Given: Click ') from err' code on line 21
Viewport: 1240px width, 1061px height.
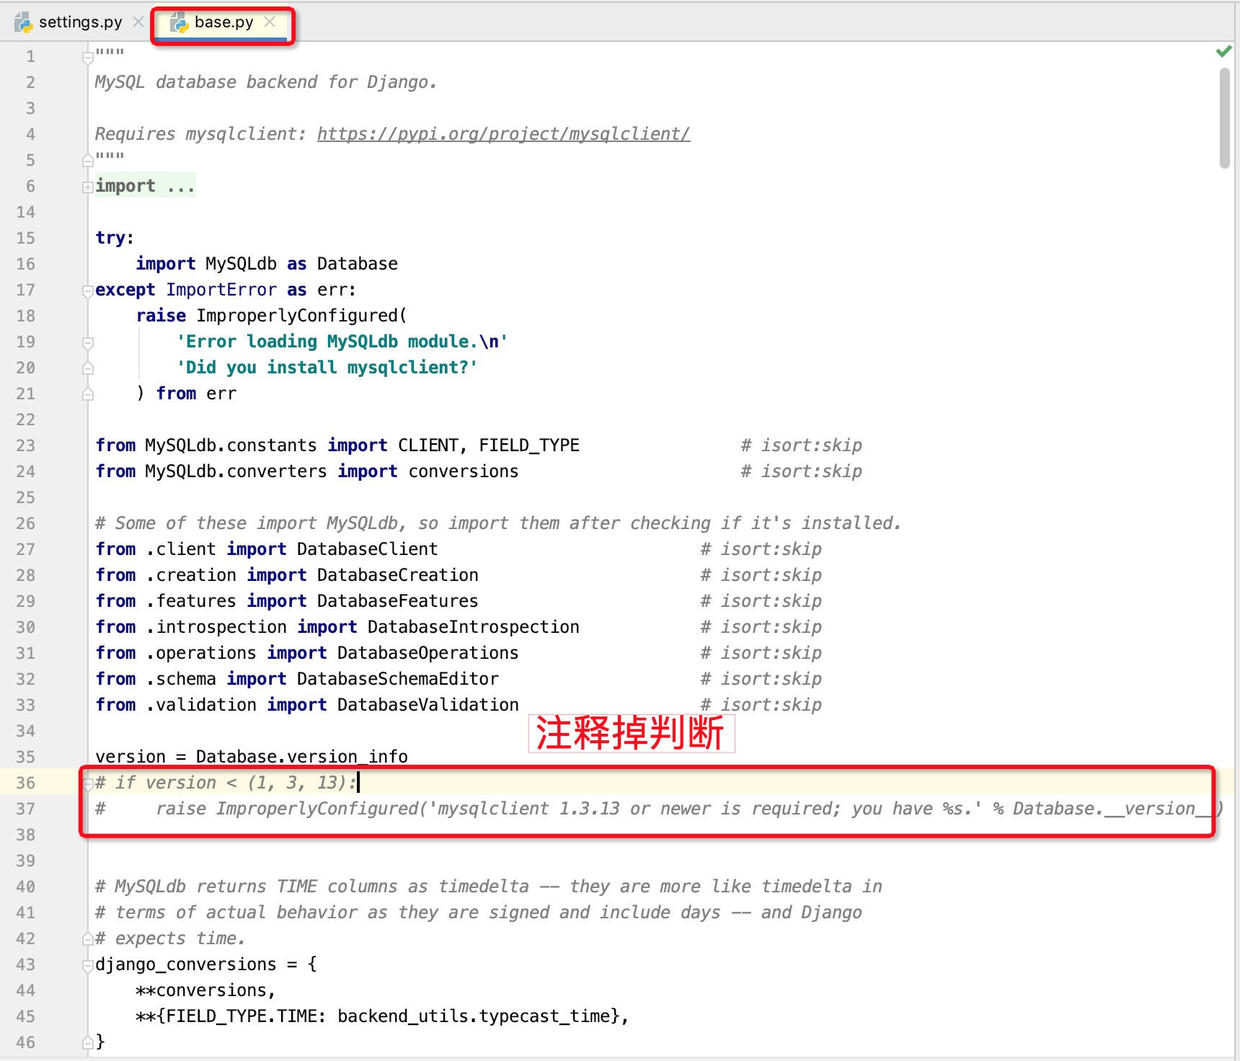Looking at the screenshot, I should click(x=186, y=394).
